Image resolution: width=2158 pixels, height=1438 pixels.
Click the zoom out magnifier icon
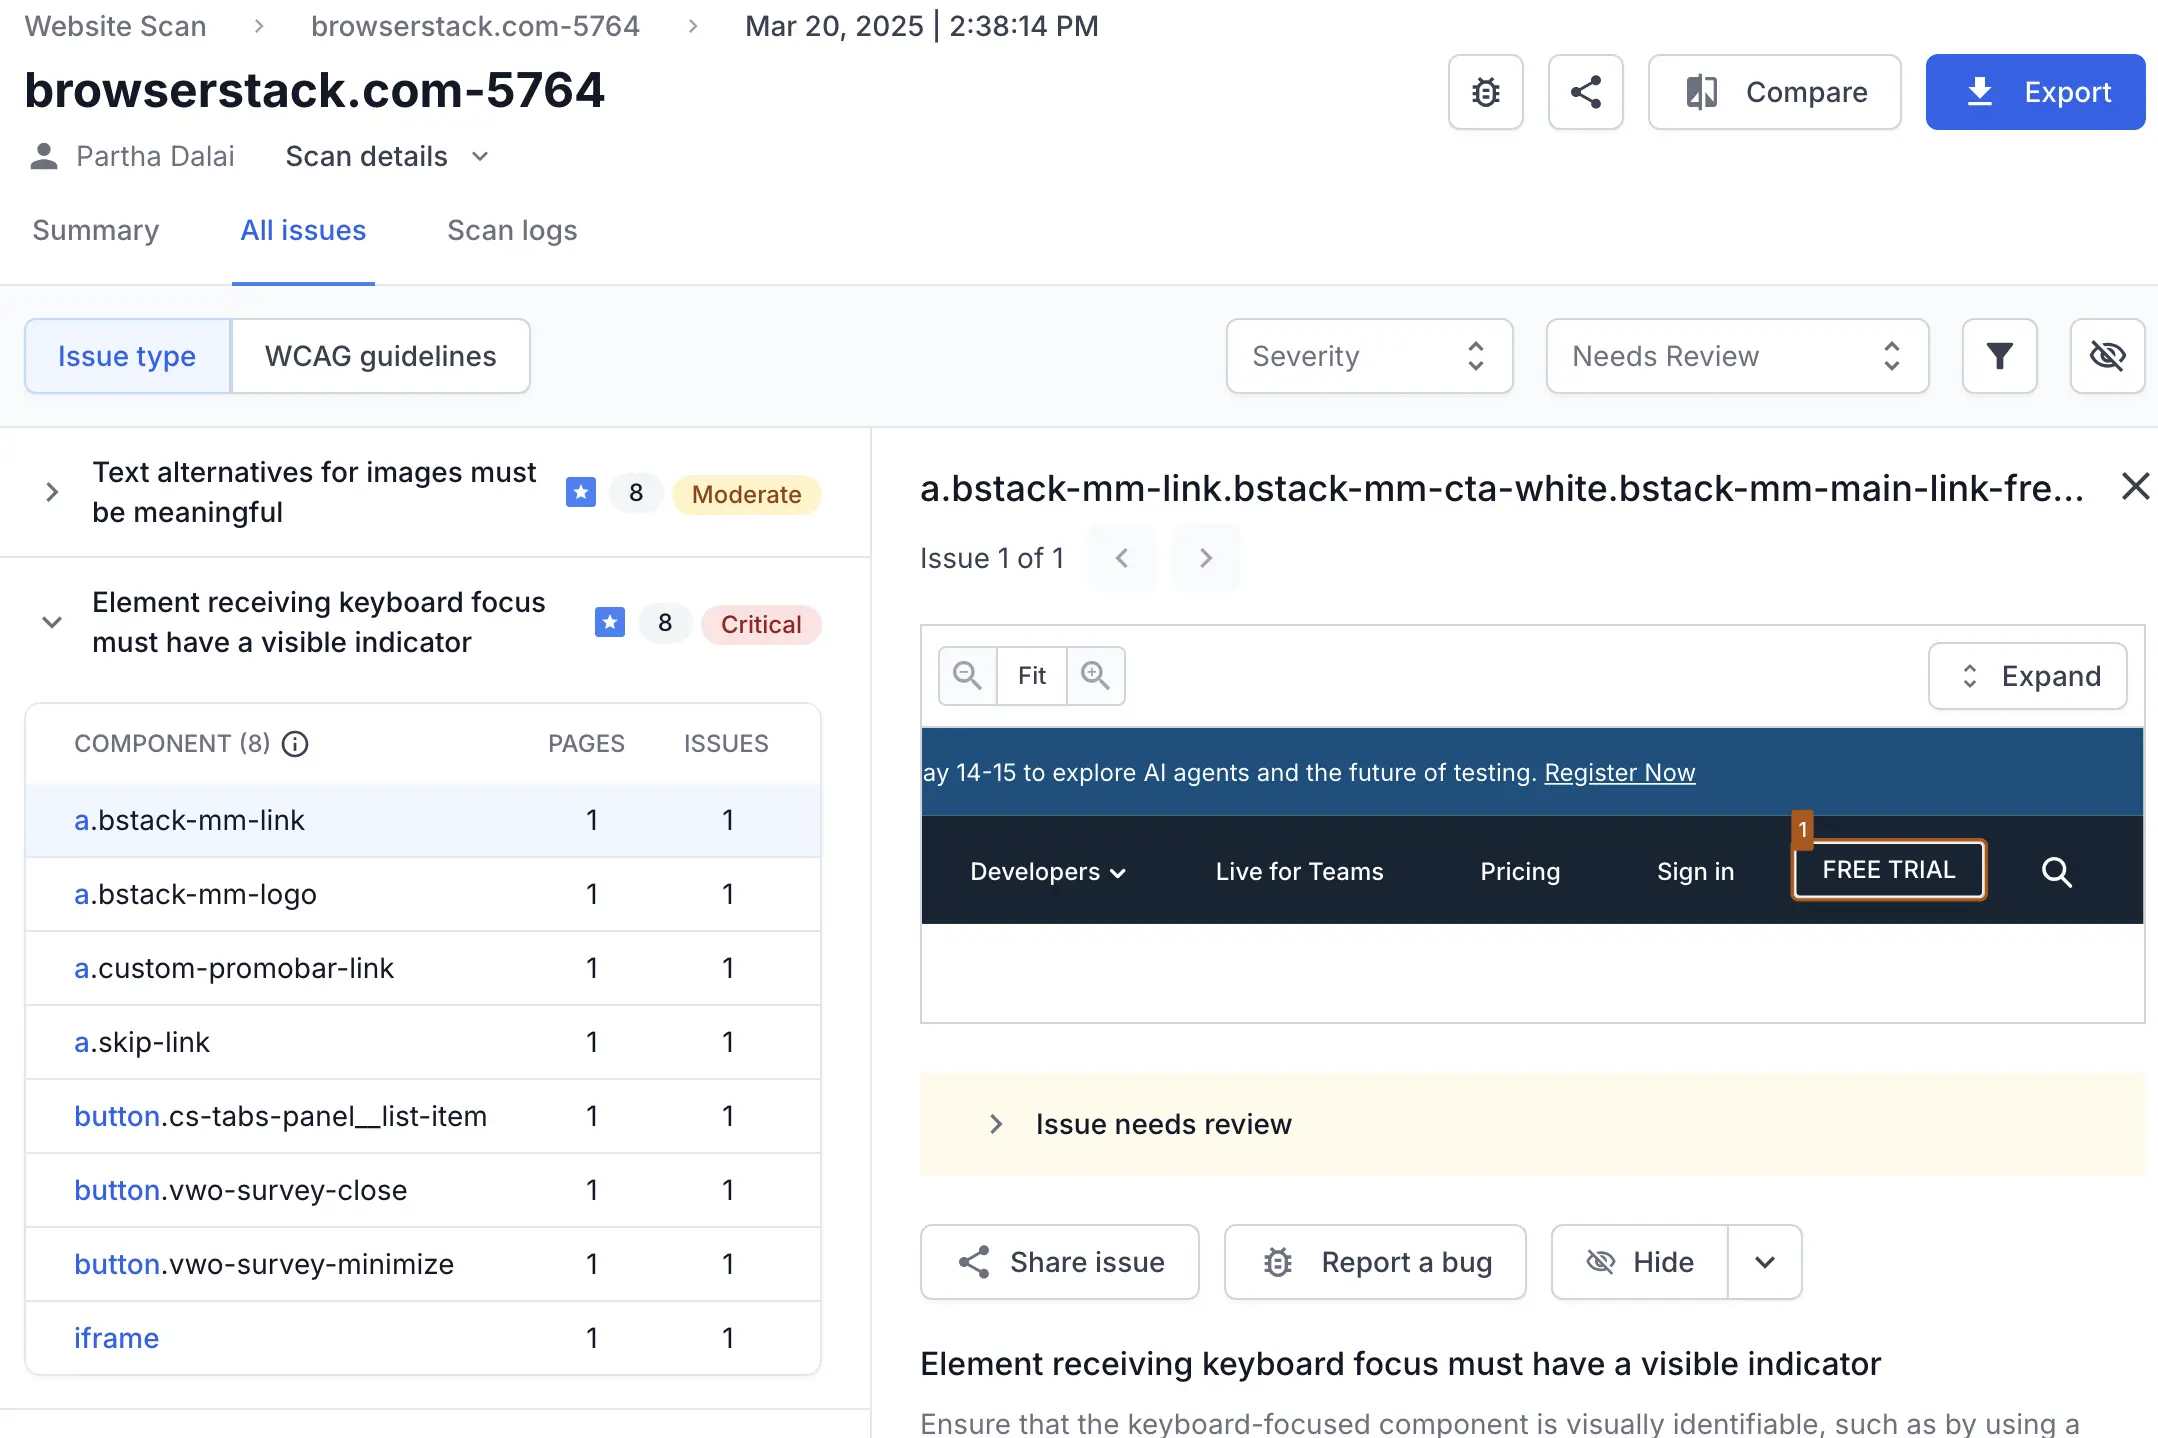point(967,676)
